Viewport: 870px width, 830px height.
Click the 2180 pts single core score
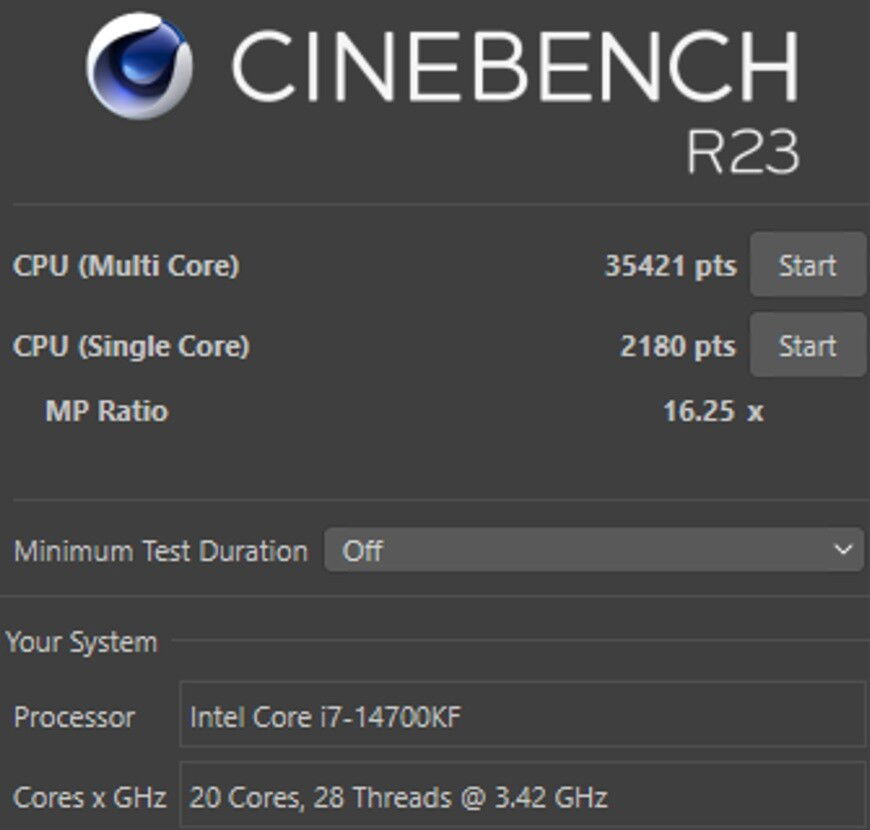(x=677, y=346)
